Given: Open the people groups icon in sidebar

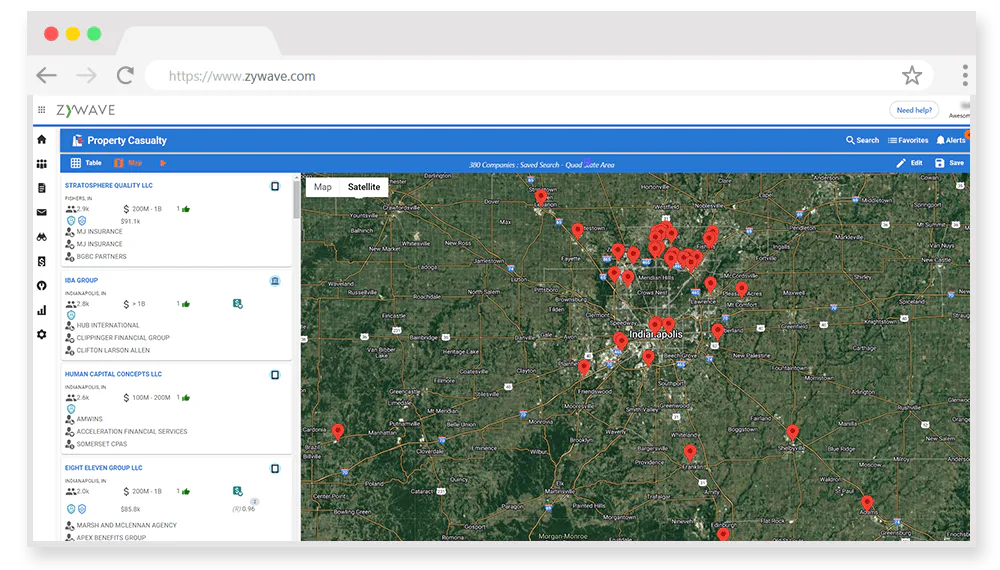Looking at the screenshot, I should (41, 164).
